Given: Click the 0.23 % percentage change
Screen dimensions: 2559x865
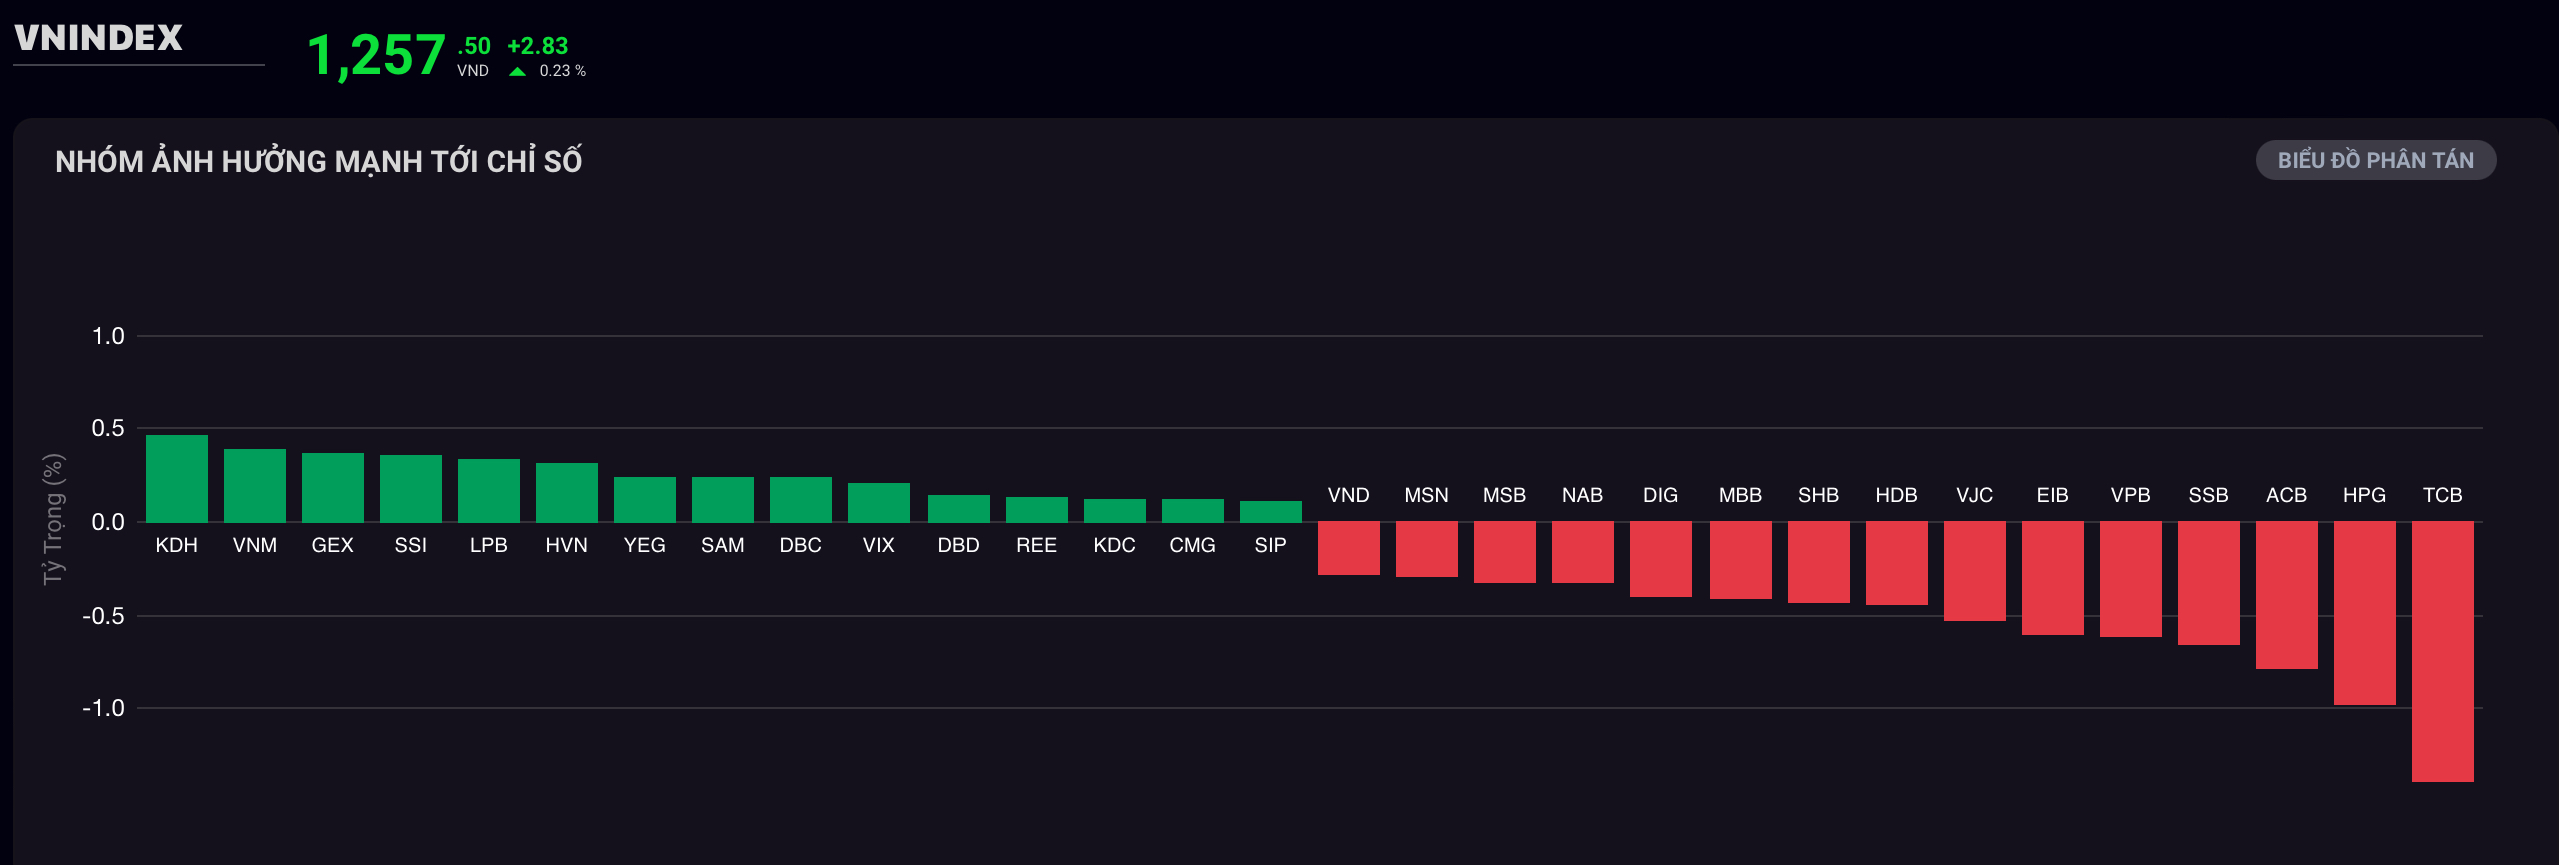Looking at the screenshot, I should coord(563,71).
